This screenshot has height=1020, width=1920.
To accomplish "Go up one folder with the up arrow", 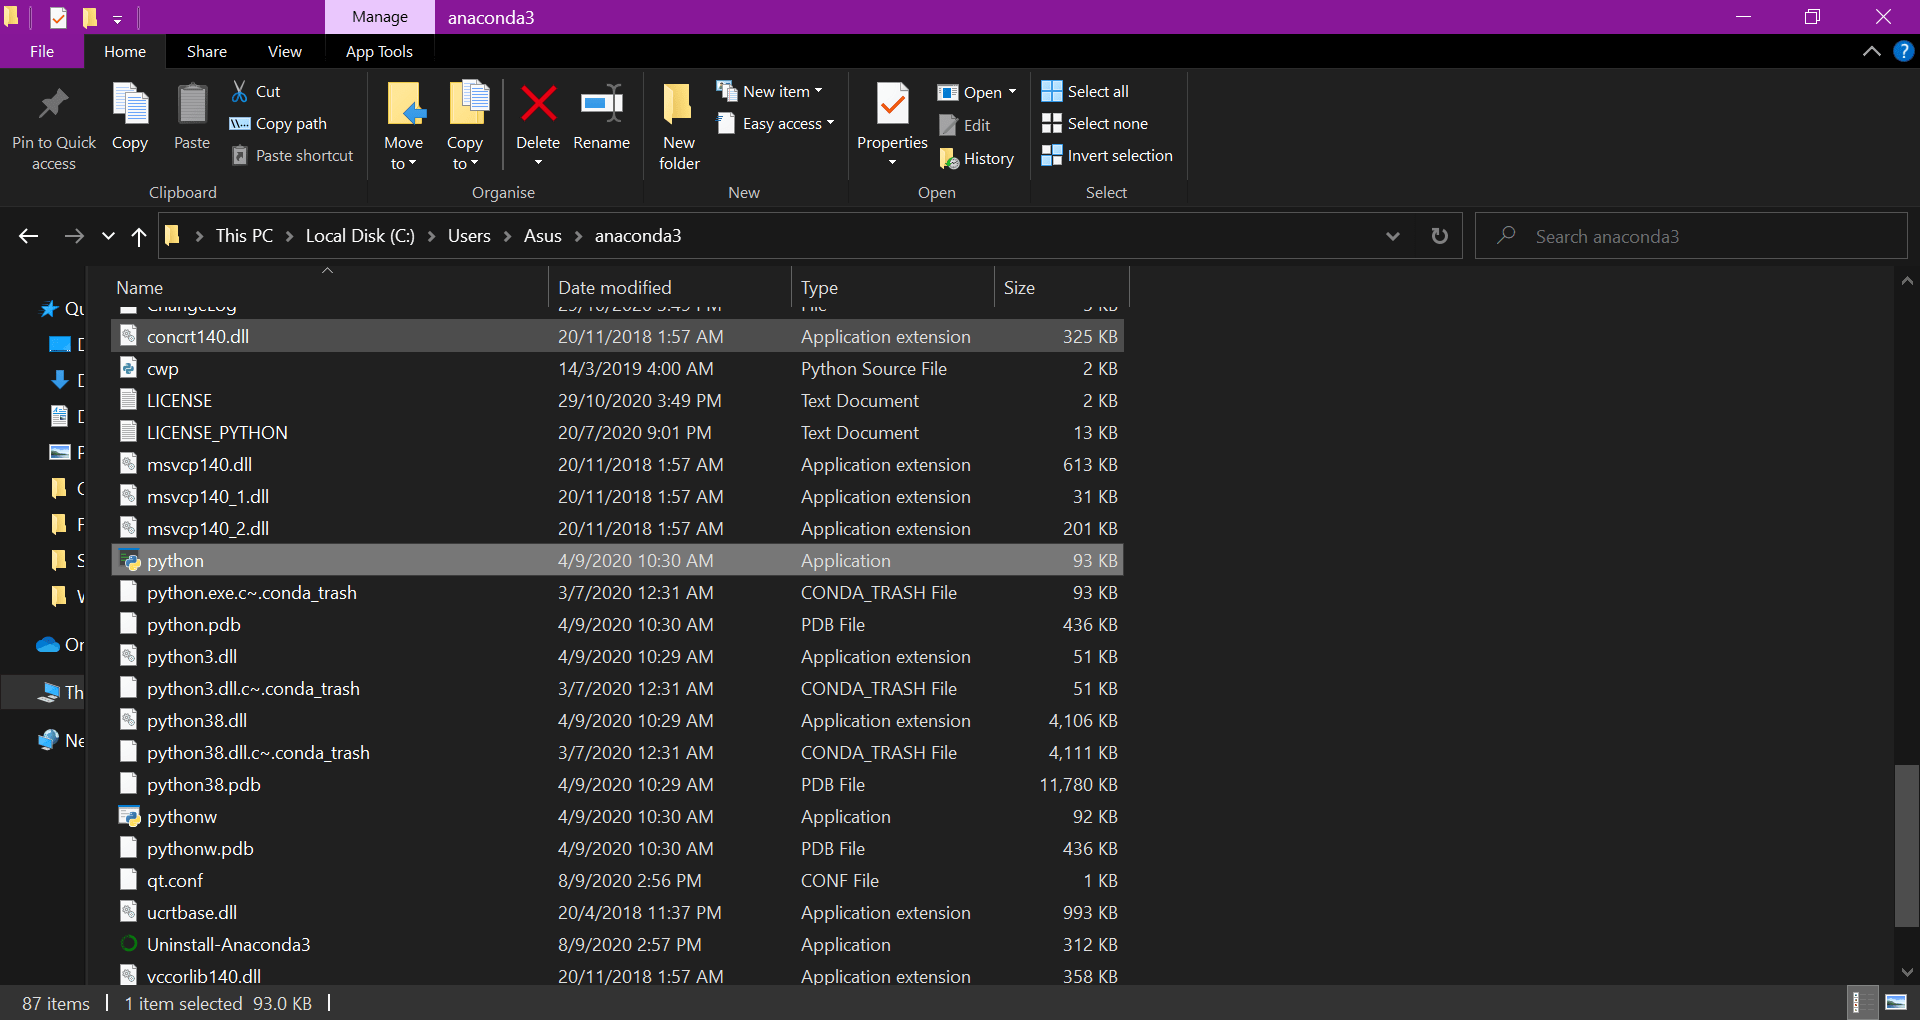I will (x=139, y=236).
